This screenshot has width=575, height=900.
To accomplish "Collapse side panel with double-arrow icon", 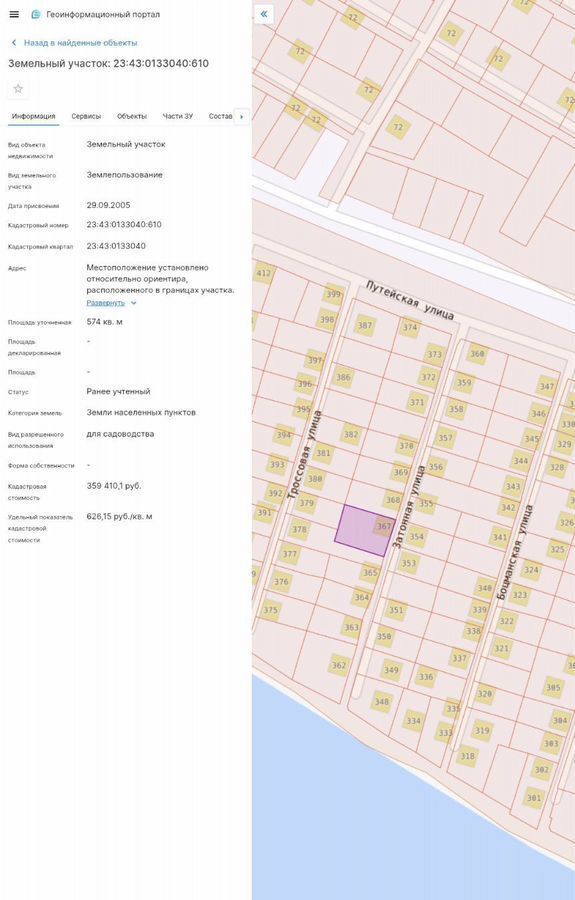I will (264, 14).
